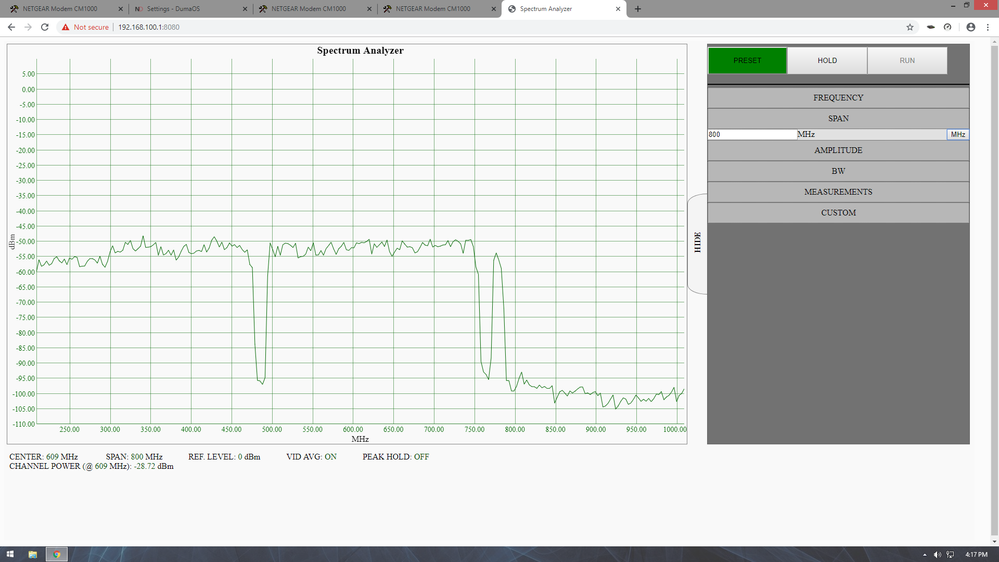
Task: Click the CHANNEL POWER -28.72 dBm readout
Action: click(x=91, y=466)
